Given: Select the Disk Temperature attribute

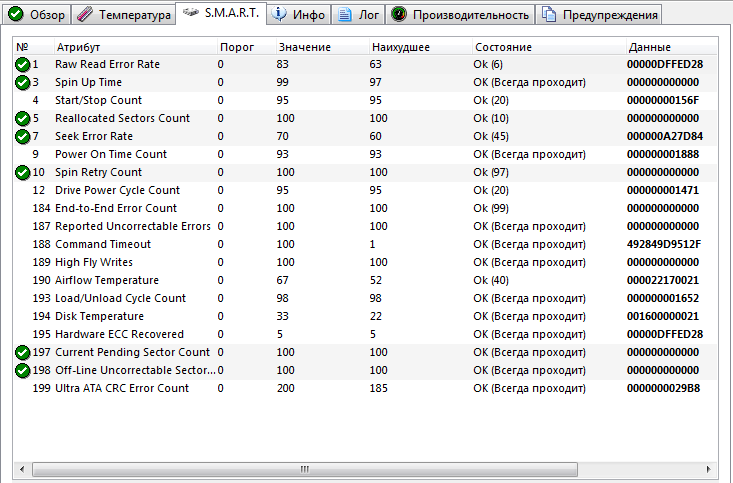Looking at the screenshot, I should tap(99, 317).
